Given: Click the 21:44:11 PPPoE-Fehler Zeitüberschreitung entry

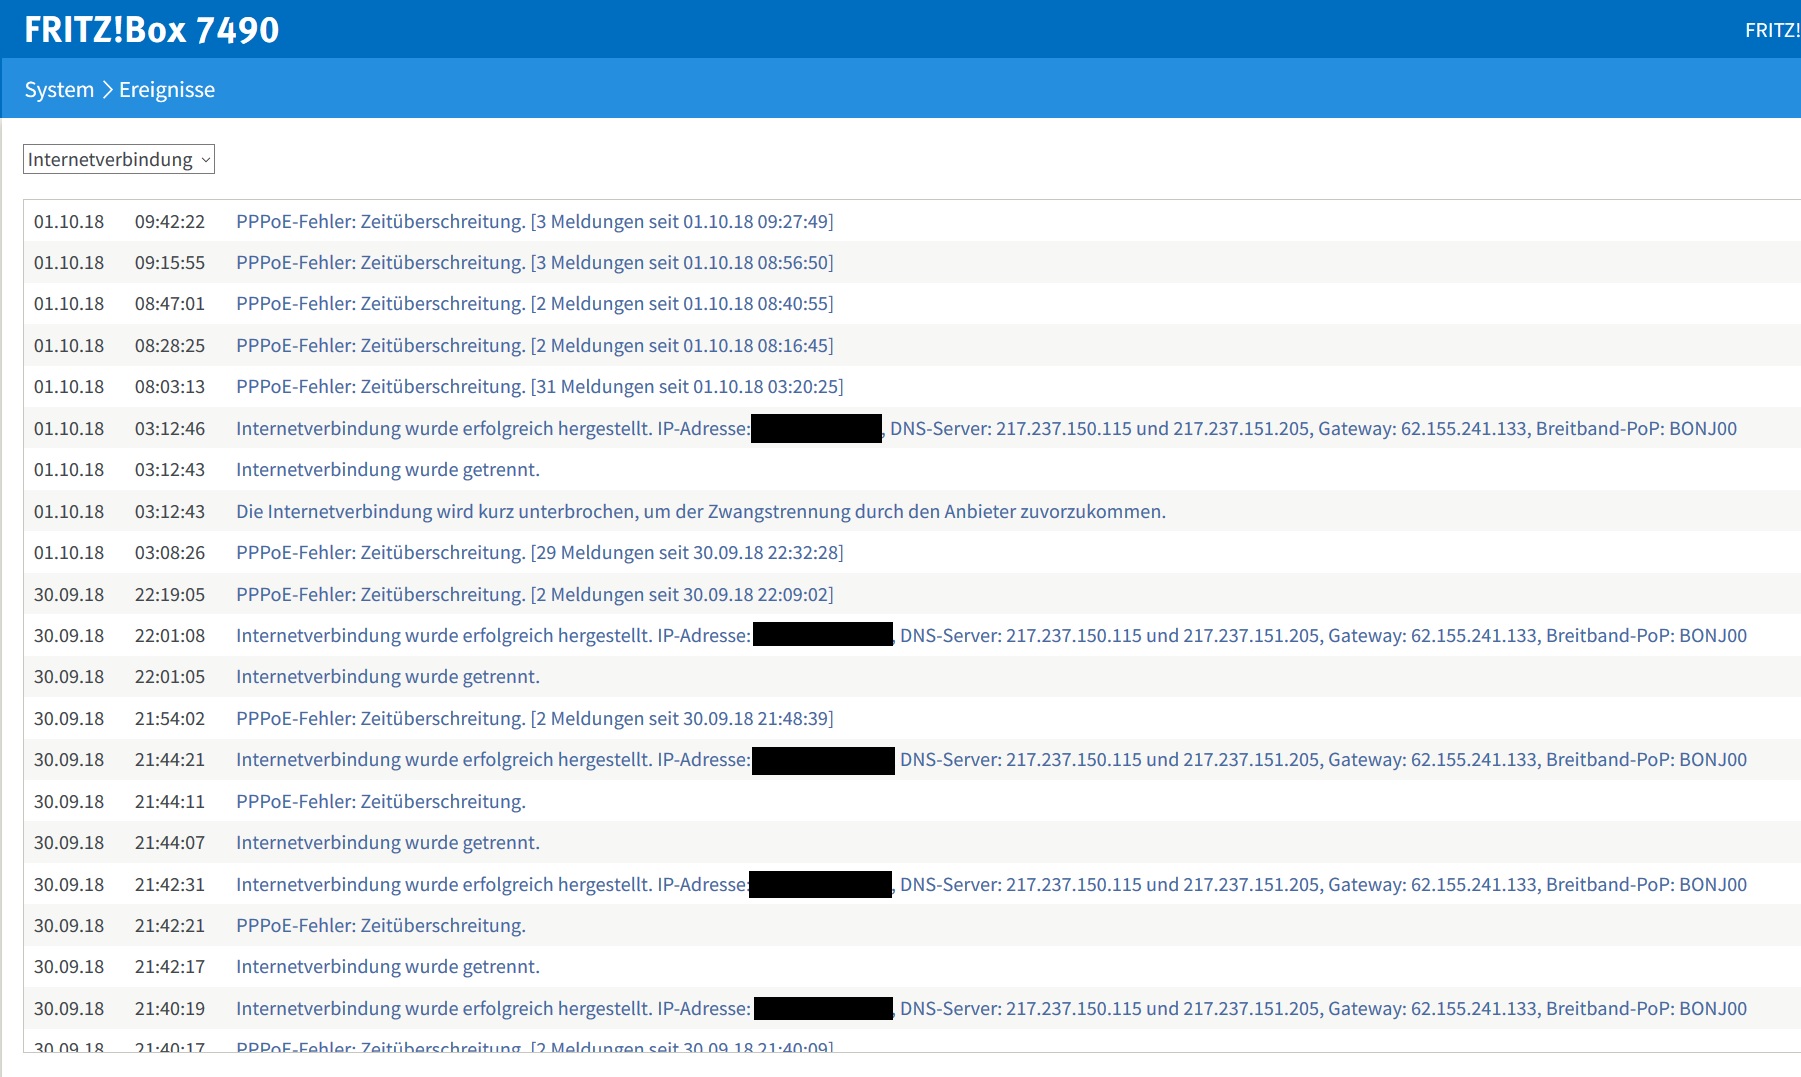Looking at the screenshot, I should tap(380, 802).
